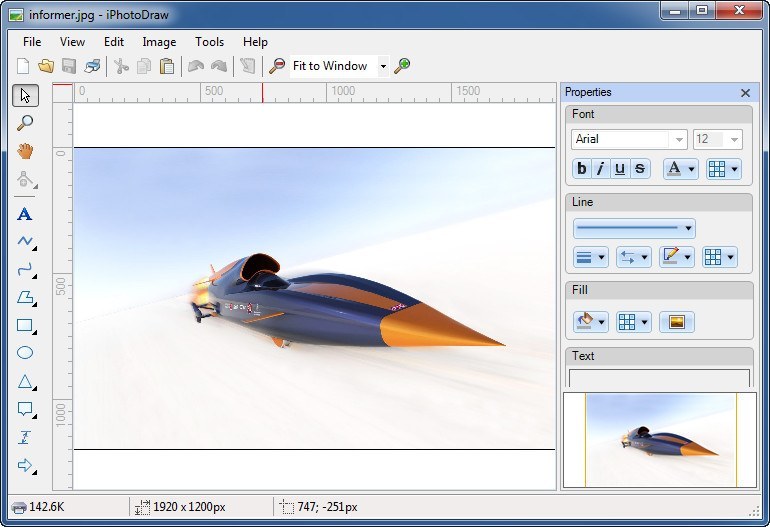Copy selection in toolbar
The width and height of the screenshot is (770, 527).
tap(144, 66)
